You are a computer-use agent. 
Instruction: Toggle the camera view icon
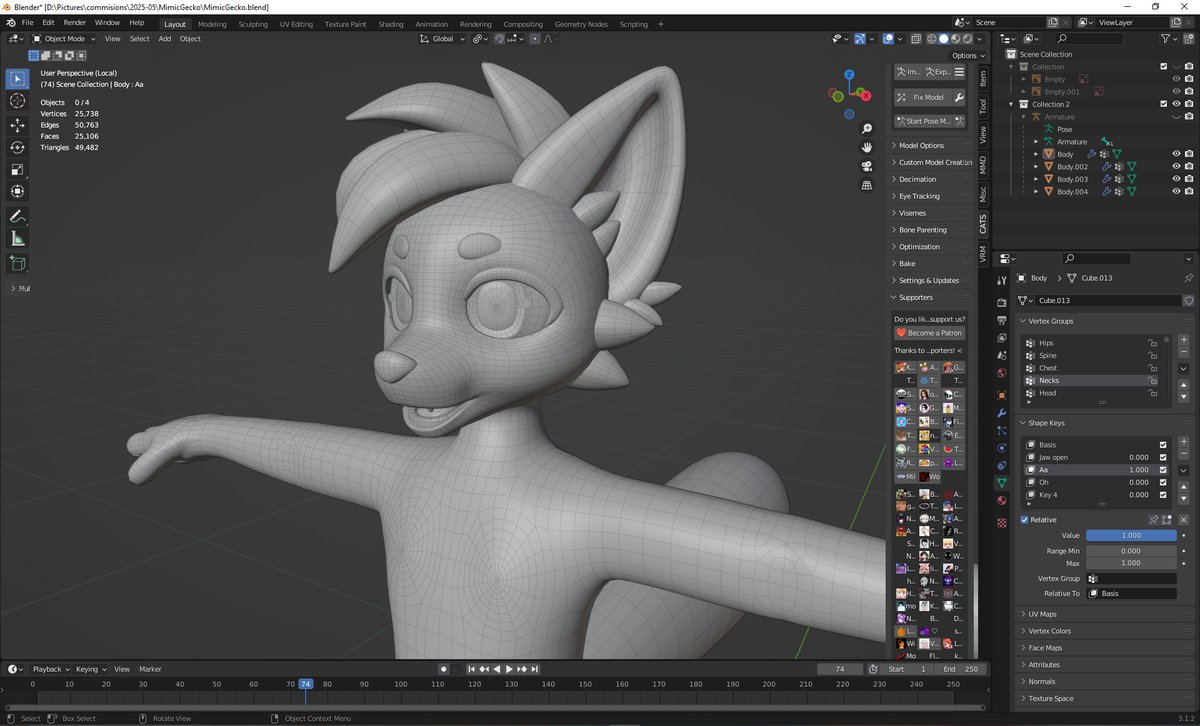pos(867,166)
